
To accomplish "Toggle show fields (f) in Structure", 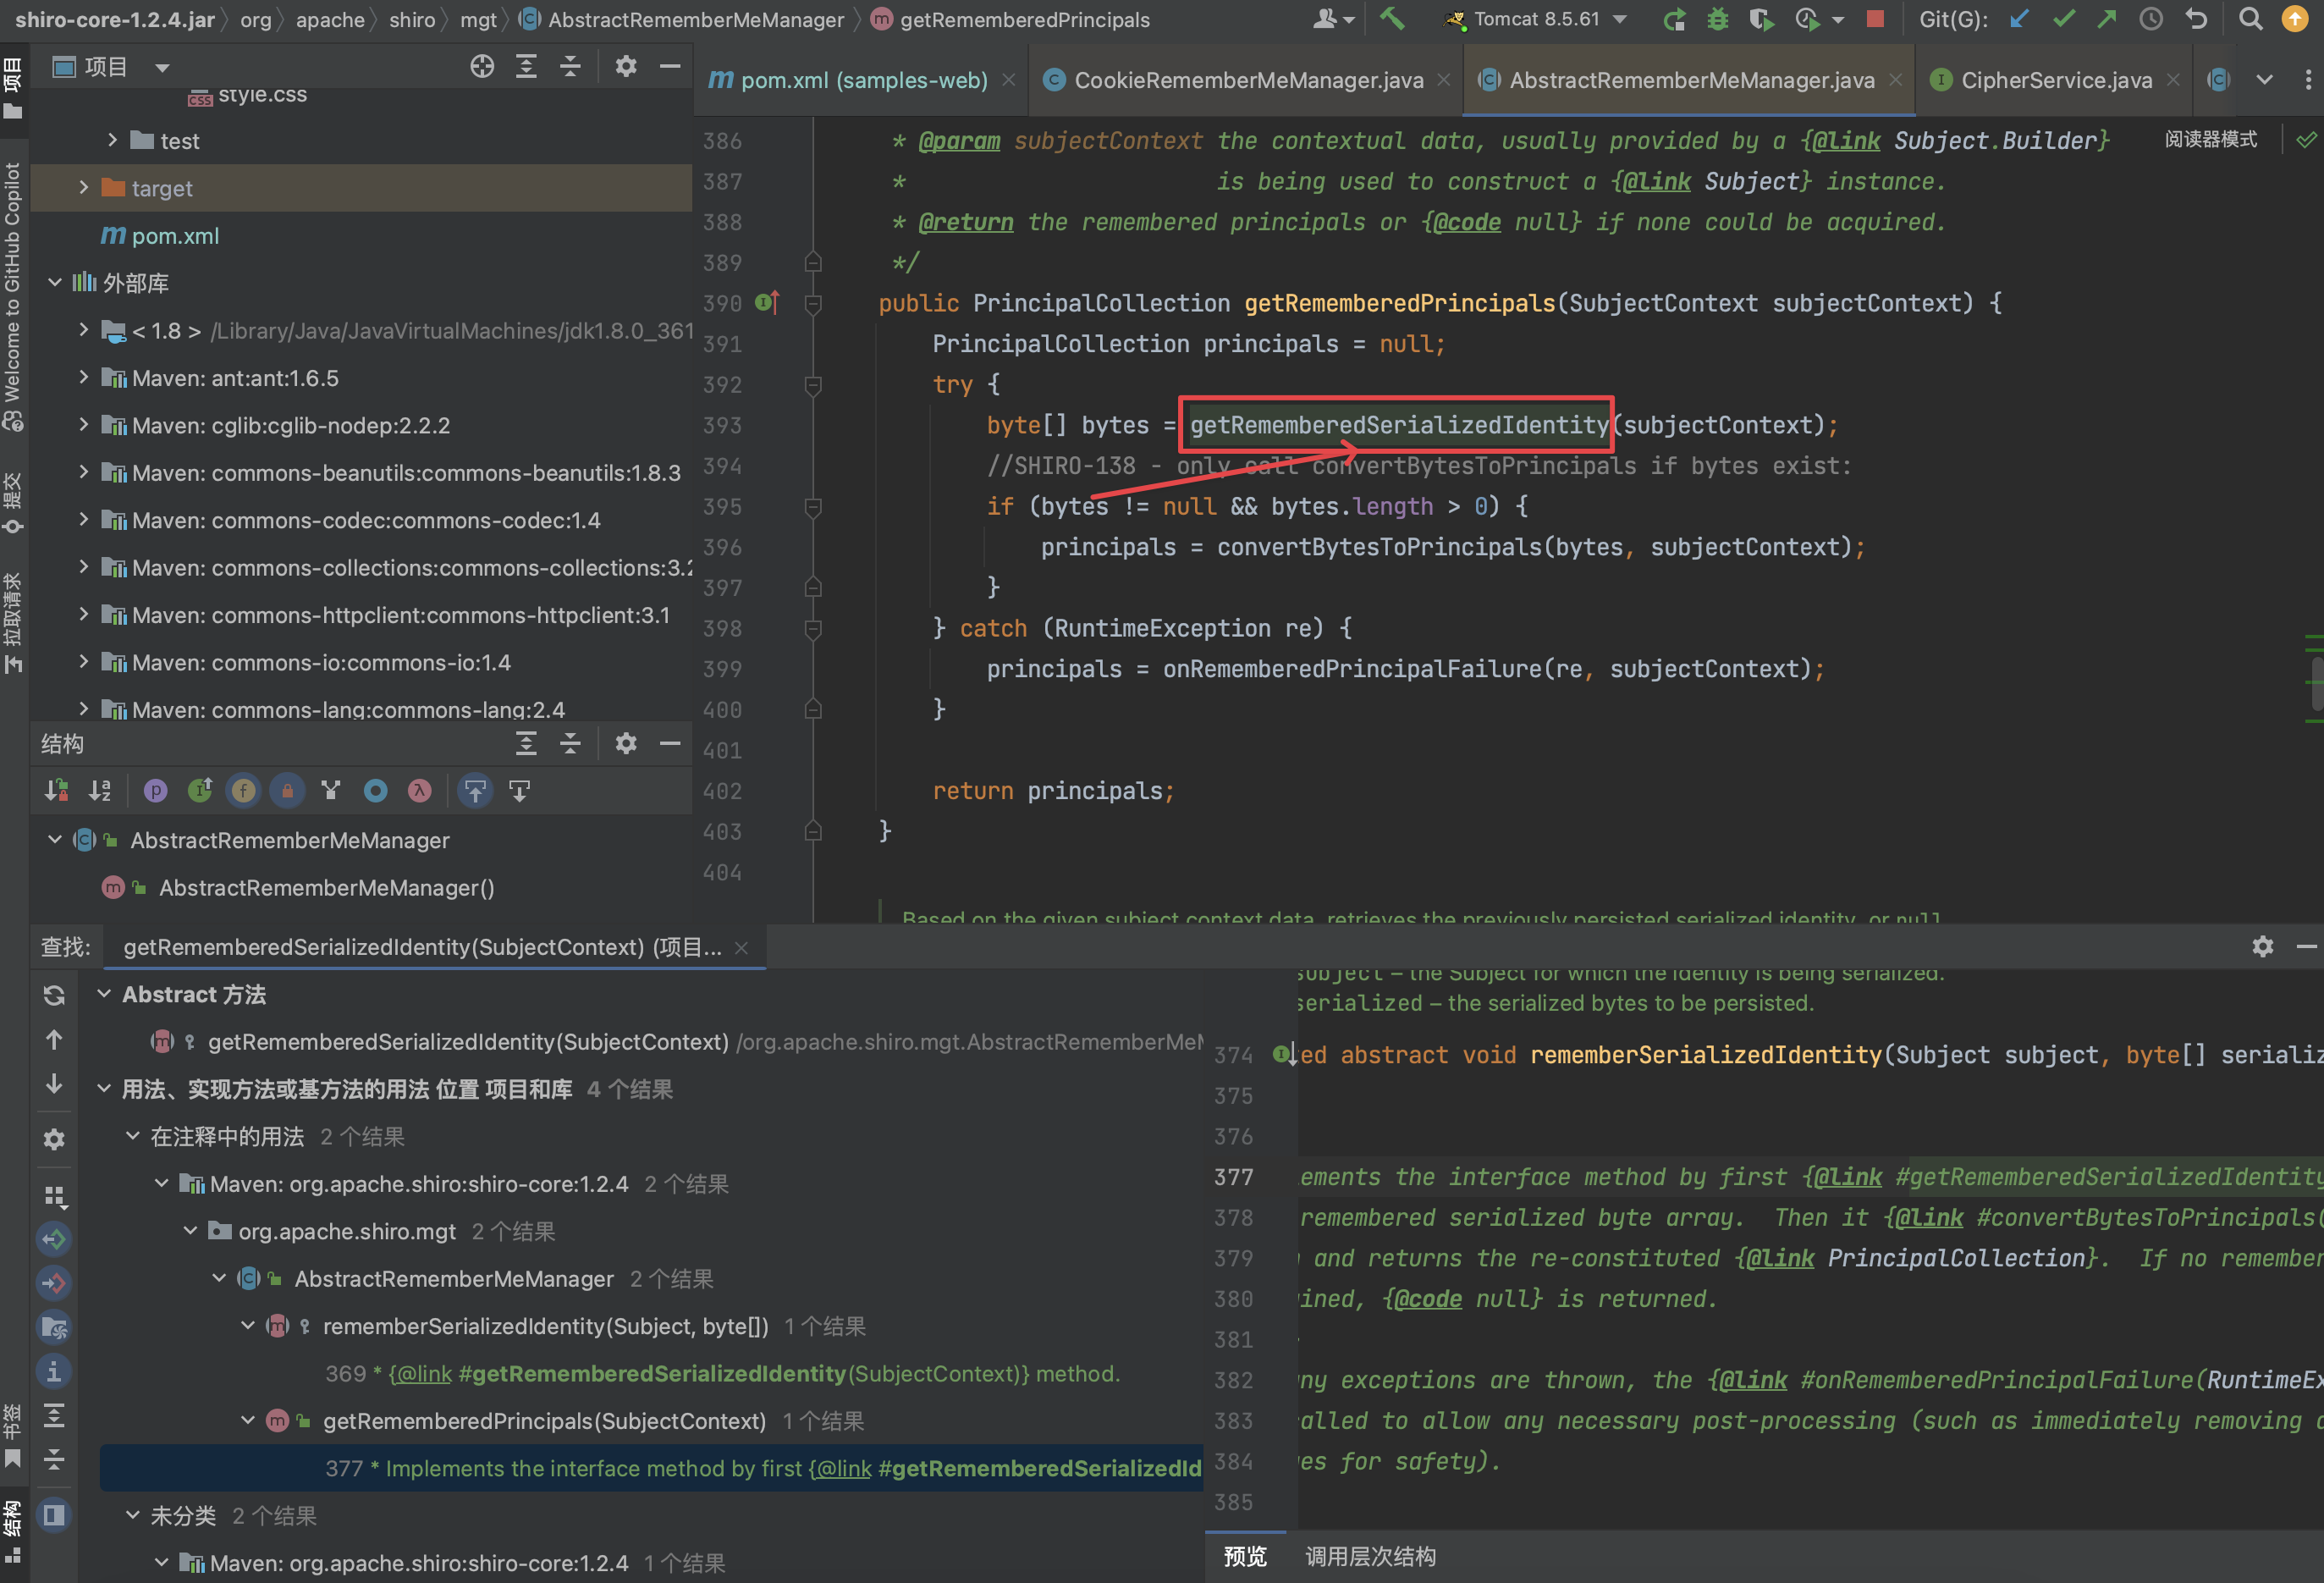I will point(243,791).
